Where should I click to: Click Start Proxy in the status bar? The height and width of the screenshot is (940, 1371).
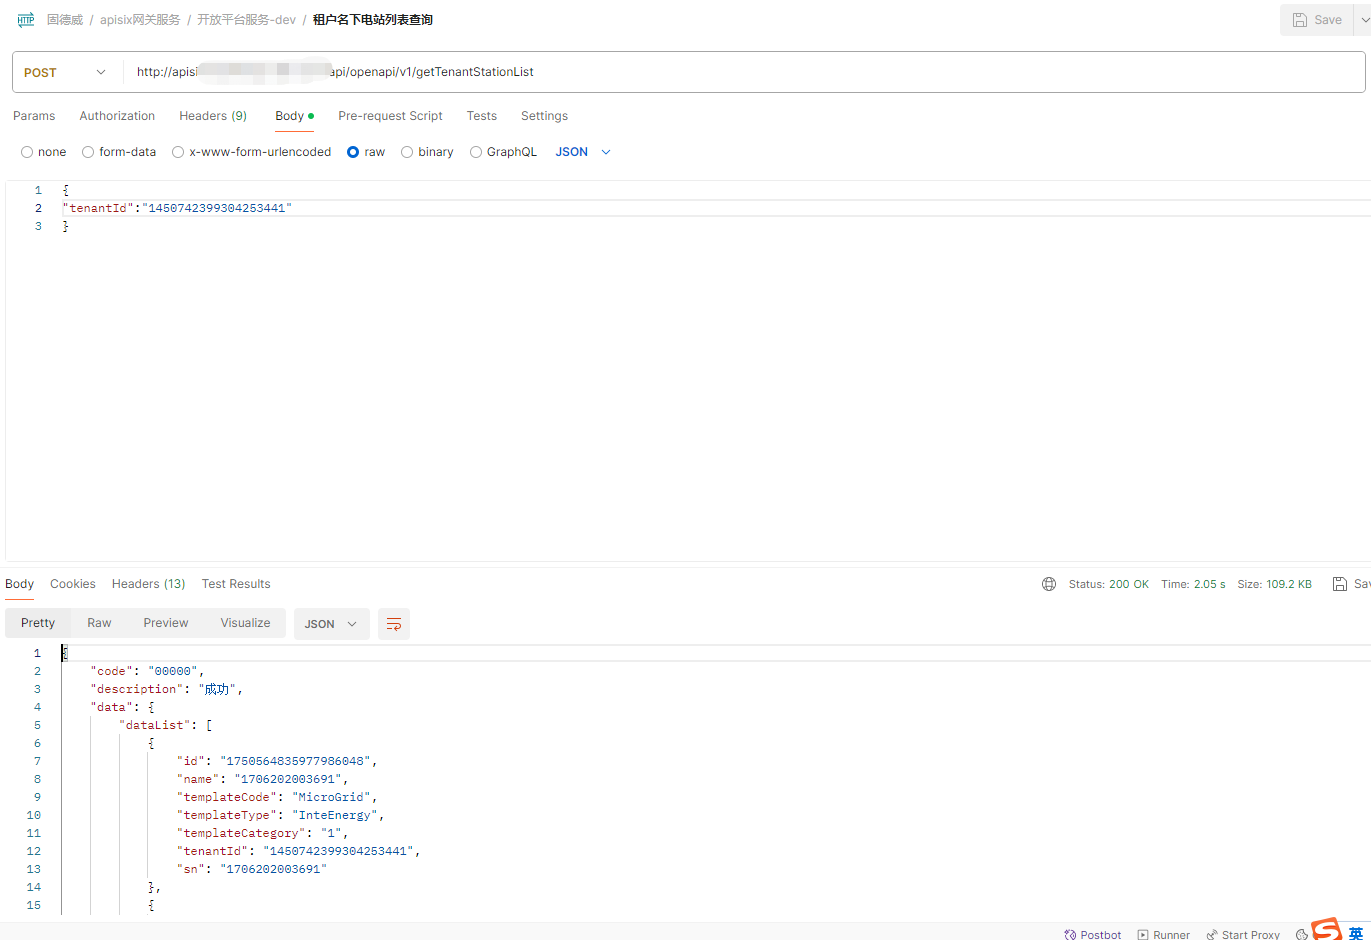pyautogui.click(x=1243, y=934)
